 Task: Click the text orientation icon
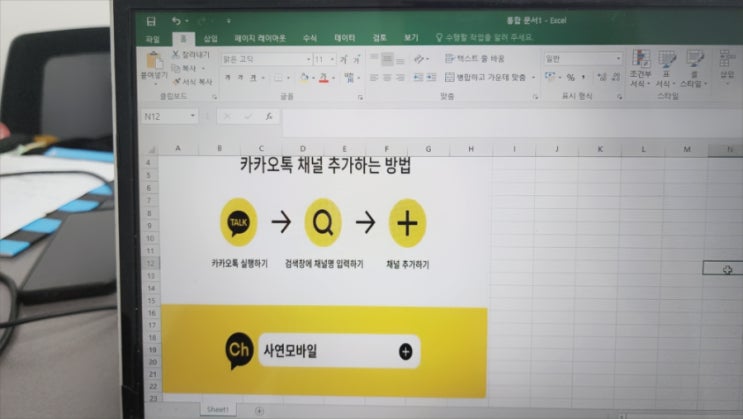(x=419, y=59)
